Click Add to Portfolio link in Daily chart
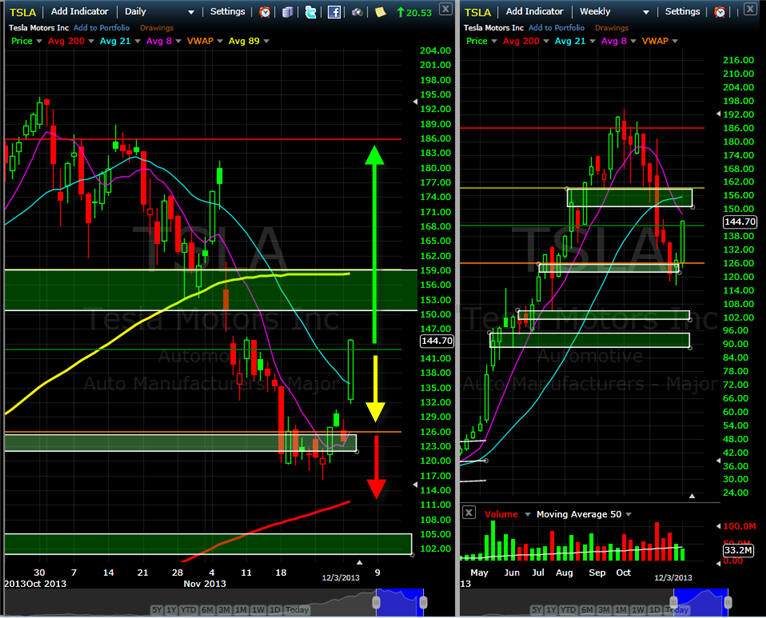 pos(102,28)
